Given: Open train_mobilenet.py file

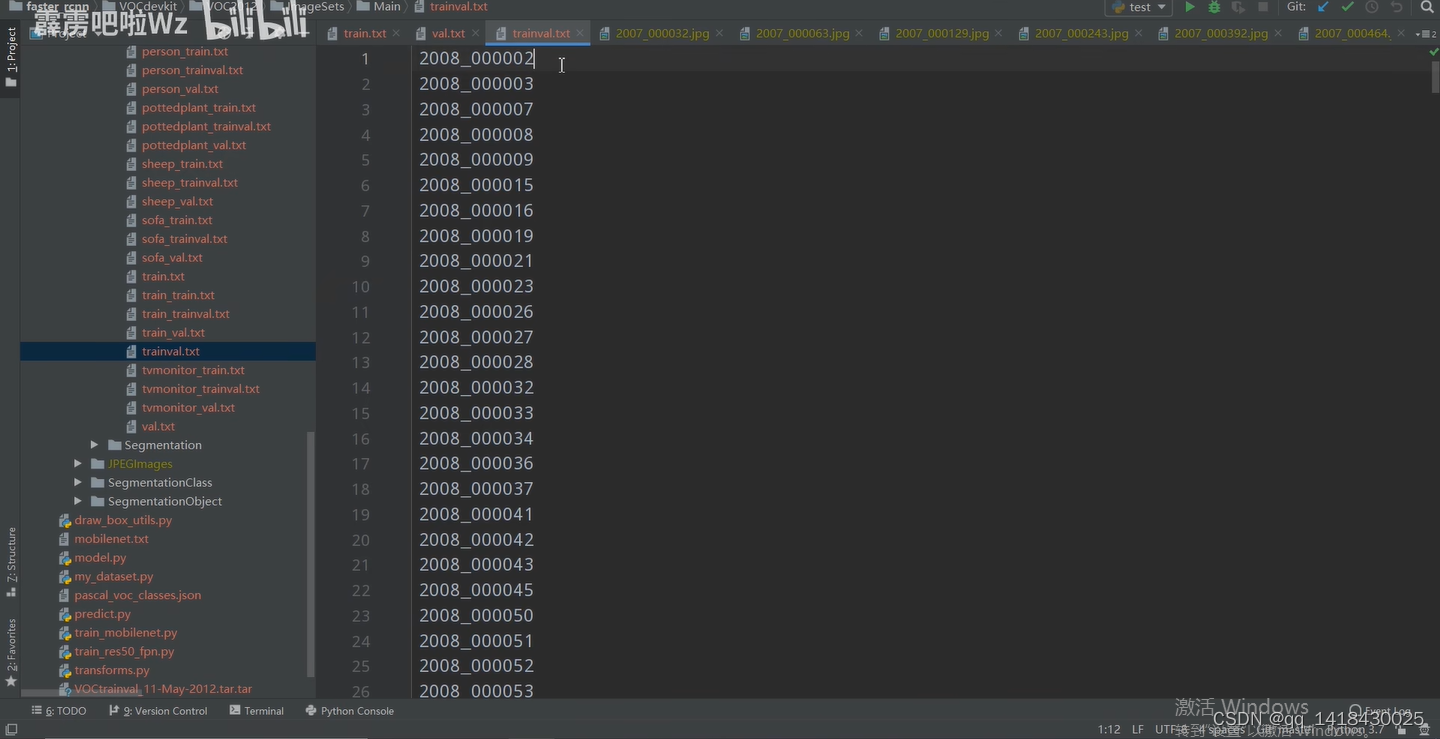Looking at the screenshot, I should tap(125, 633).
